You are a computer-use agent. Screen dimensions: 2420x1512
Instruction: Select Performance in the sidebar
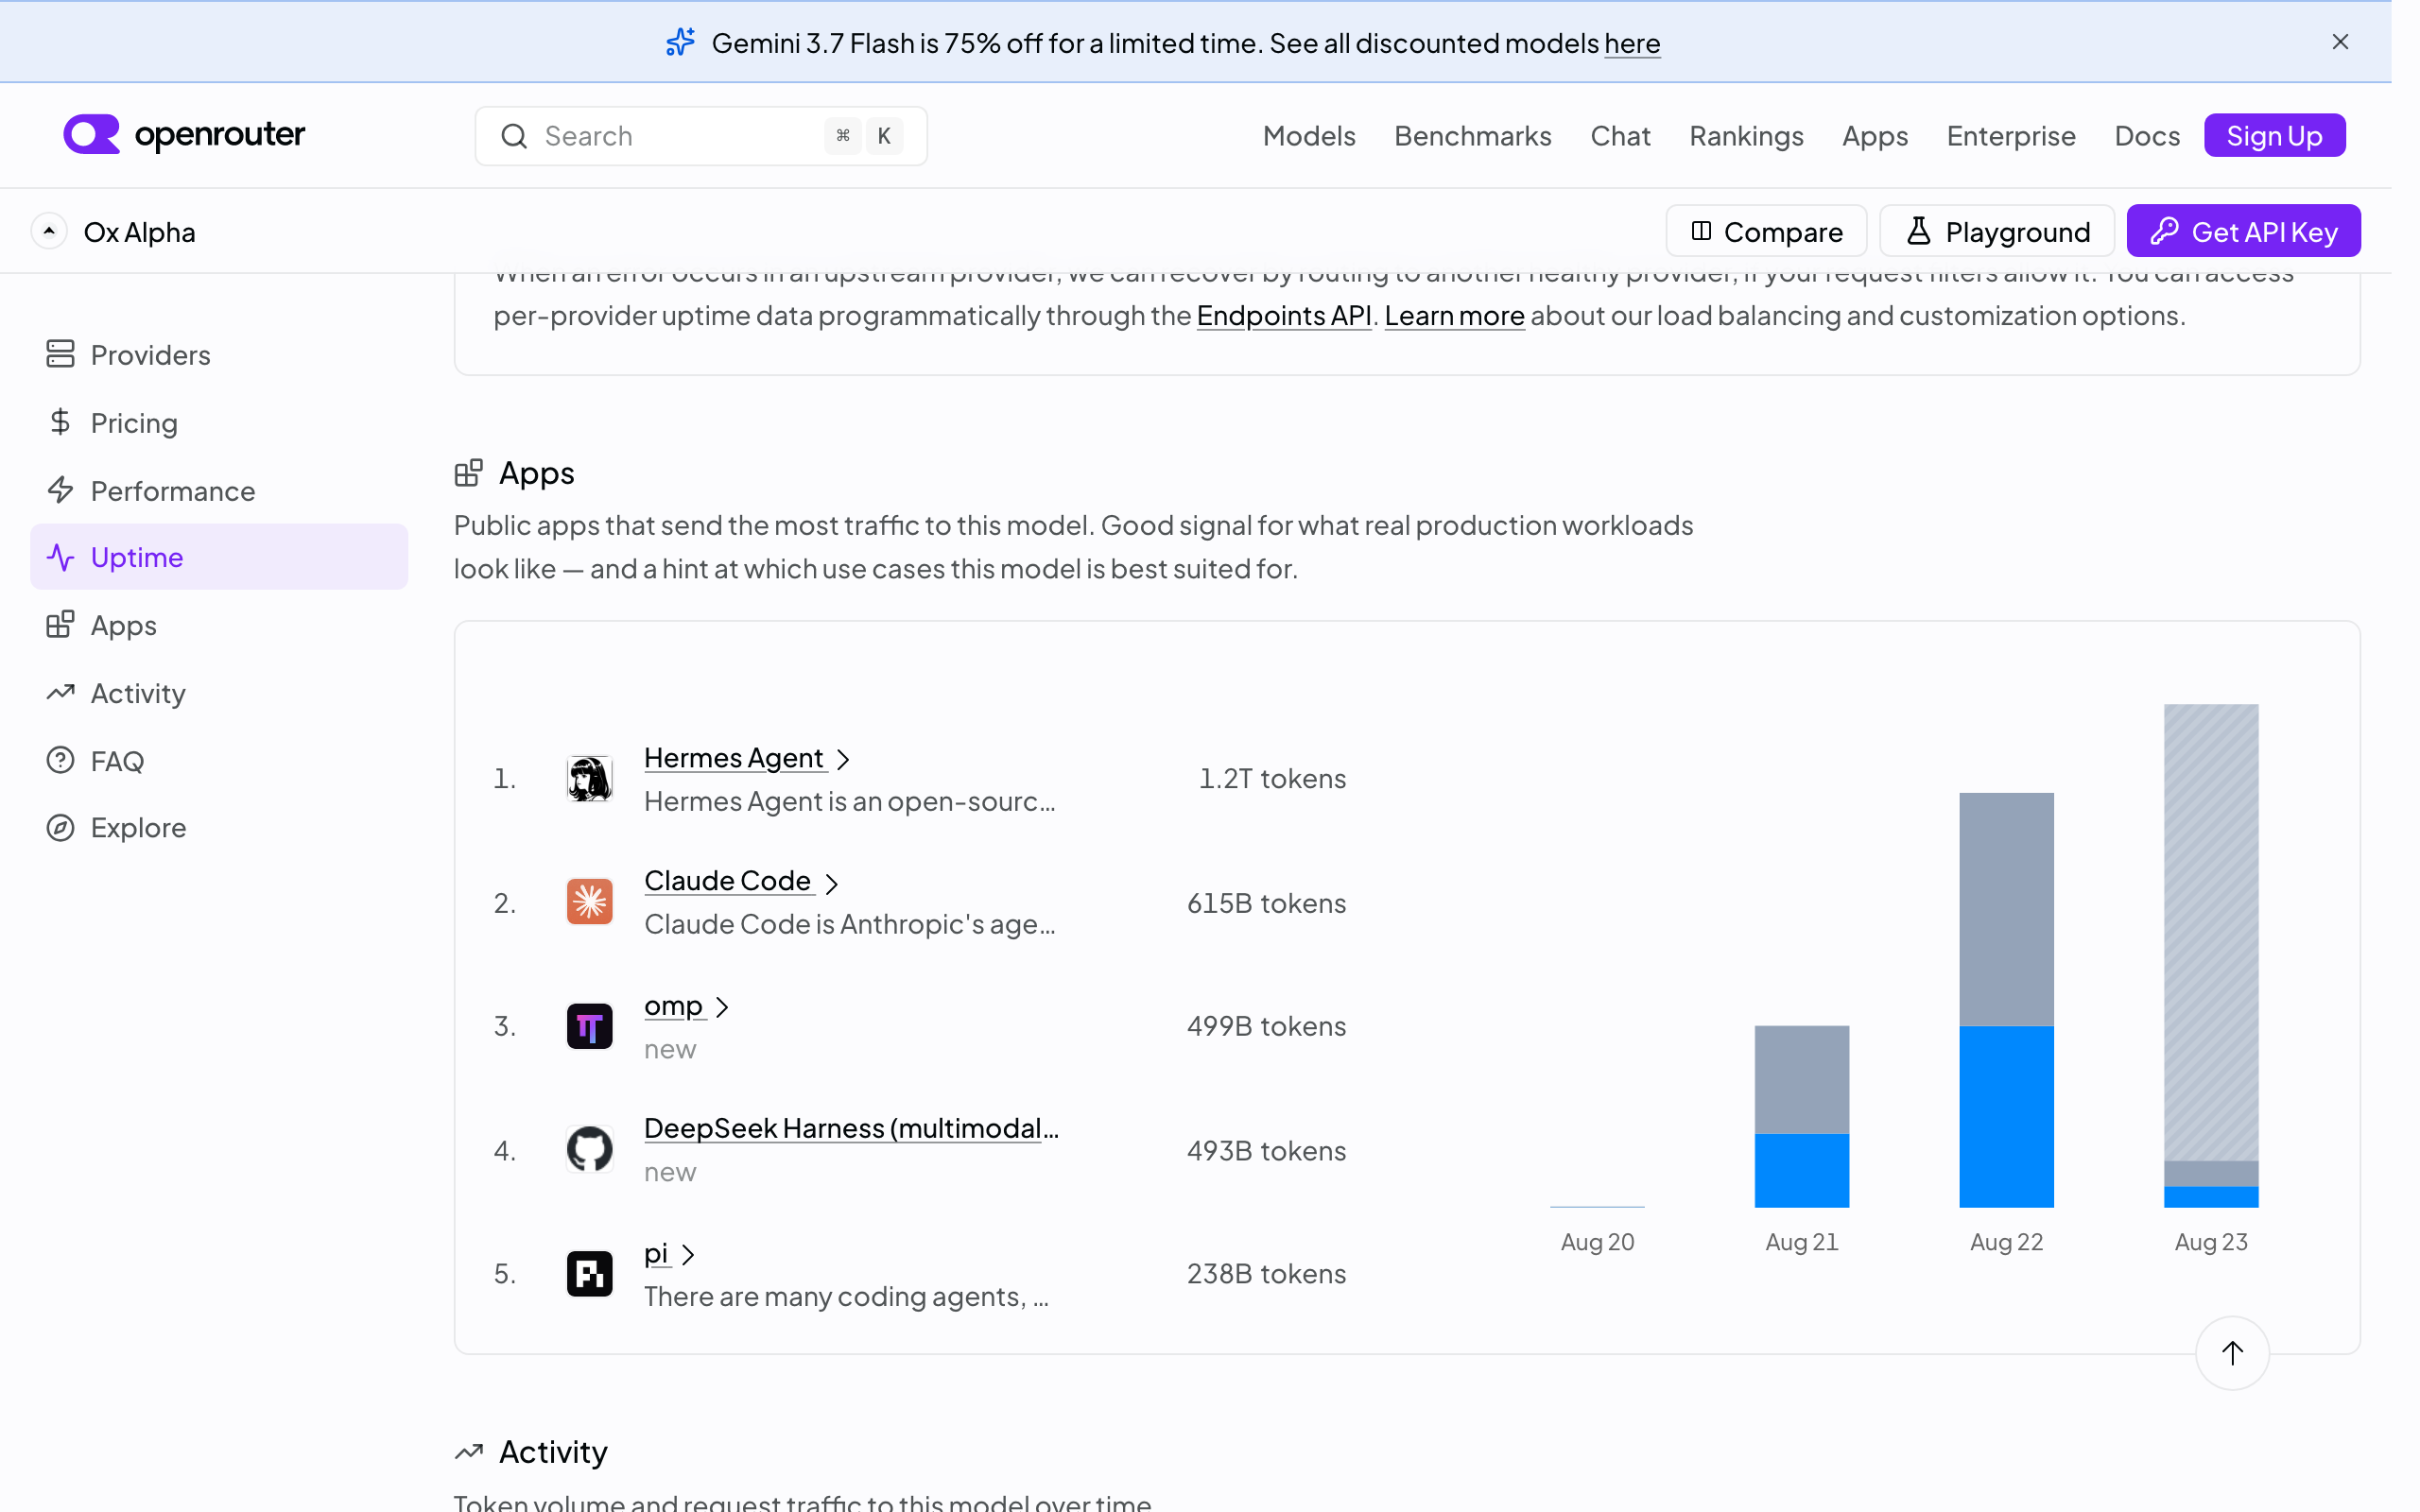(219, 491)
